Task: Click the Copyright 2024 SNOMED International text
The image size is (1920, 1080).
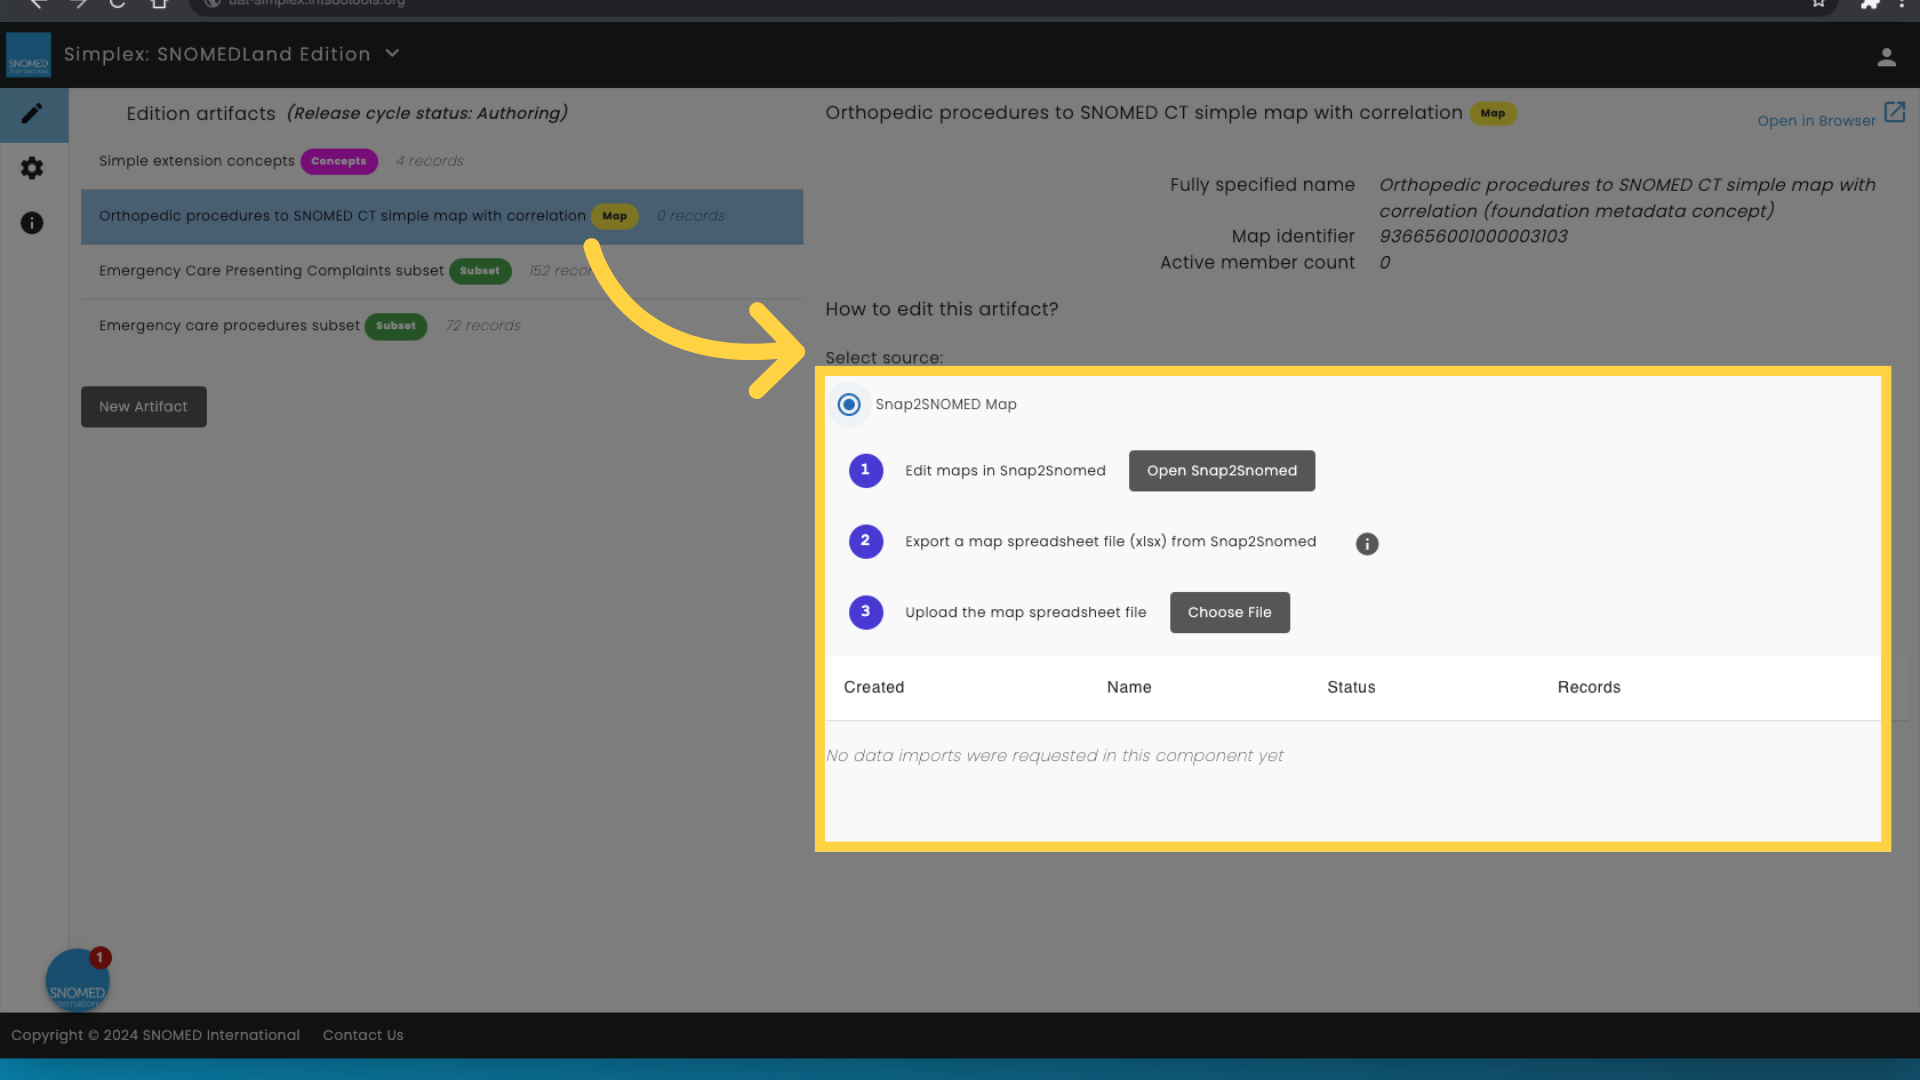Action: pos(155,1036)
